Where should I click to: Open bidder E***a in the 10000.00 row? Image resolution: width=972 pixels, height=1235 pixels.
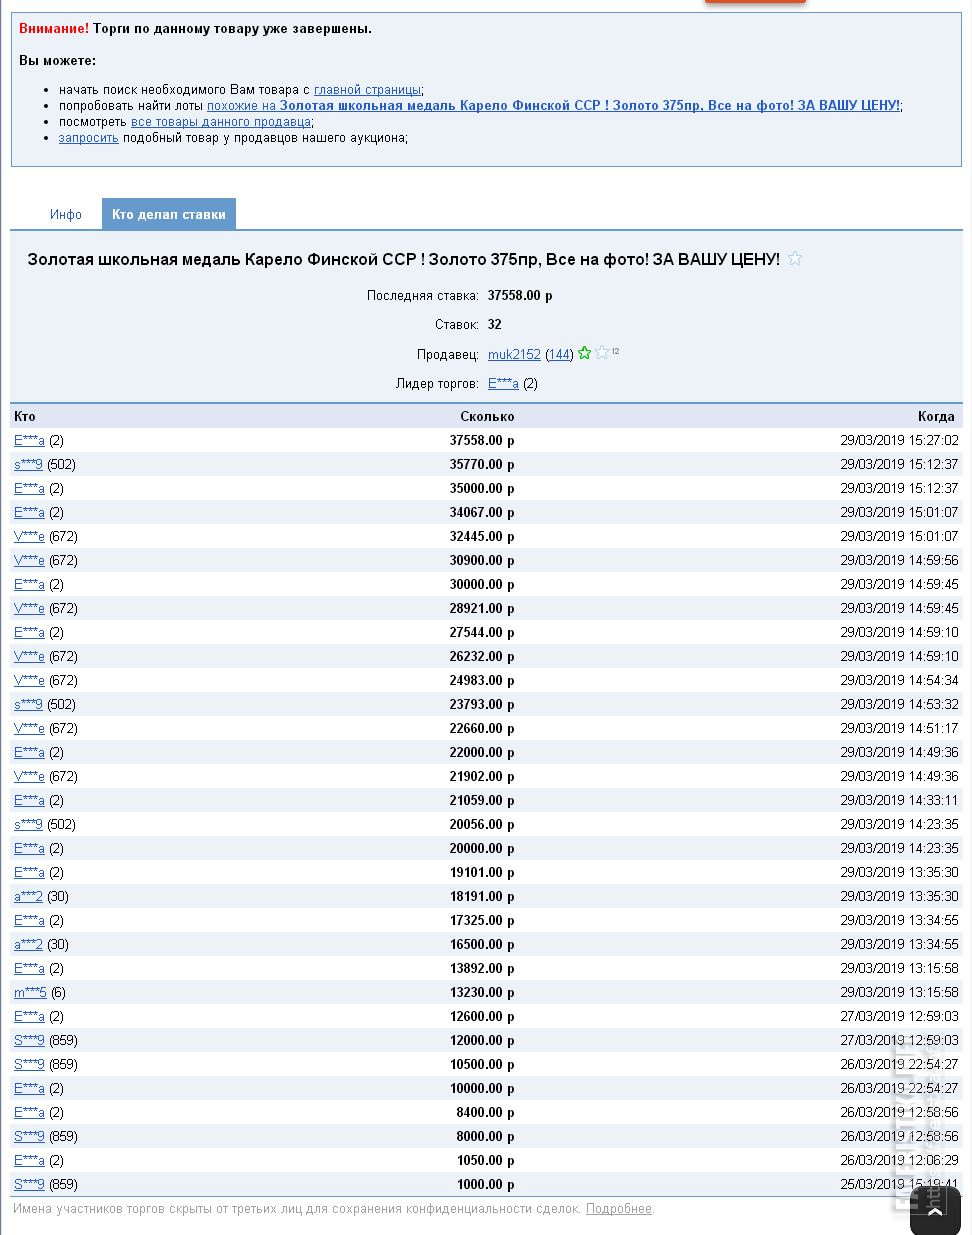[x=29, y=1089]
